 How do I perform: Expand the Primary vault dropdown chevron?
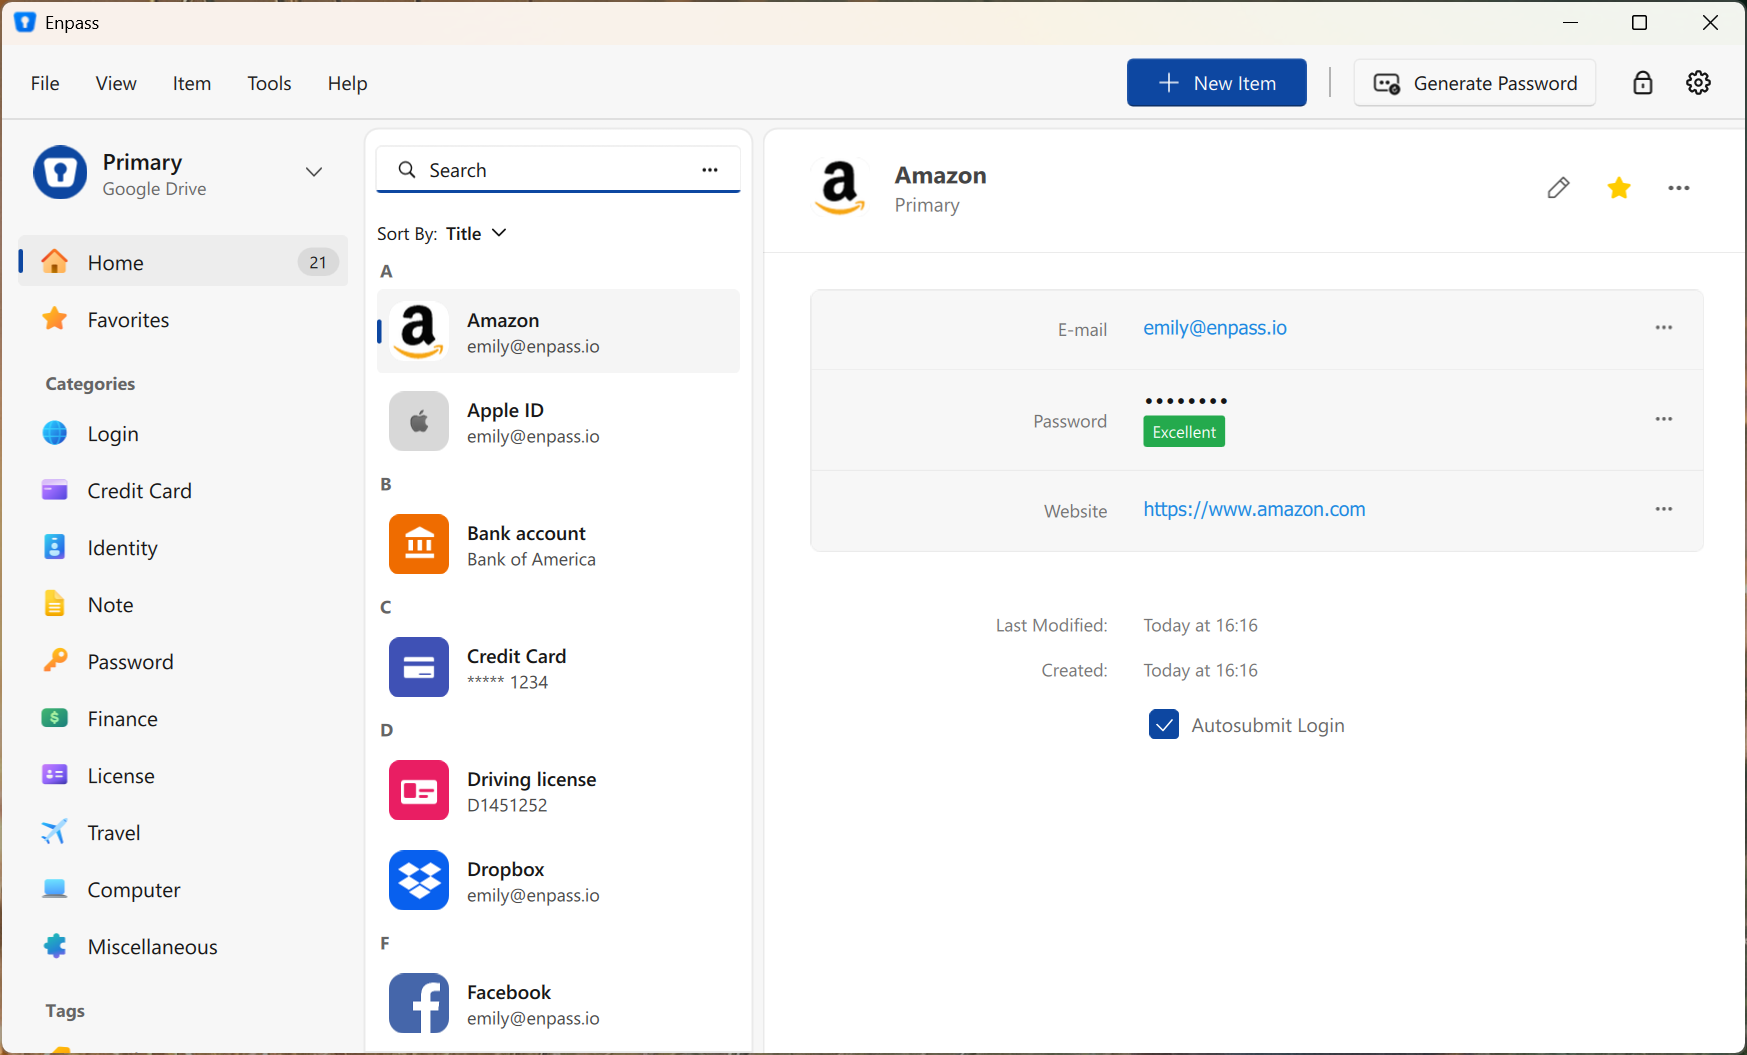(314, 172)
